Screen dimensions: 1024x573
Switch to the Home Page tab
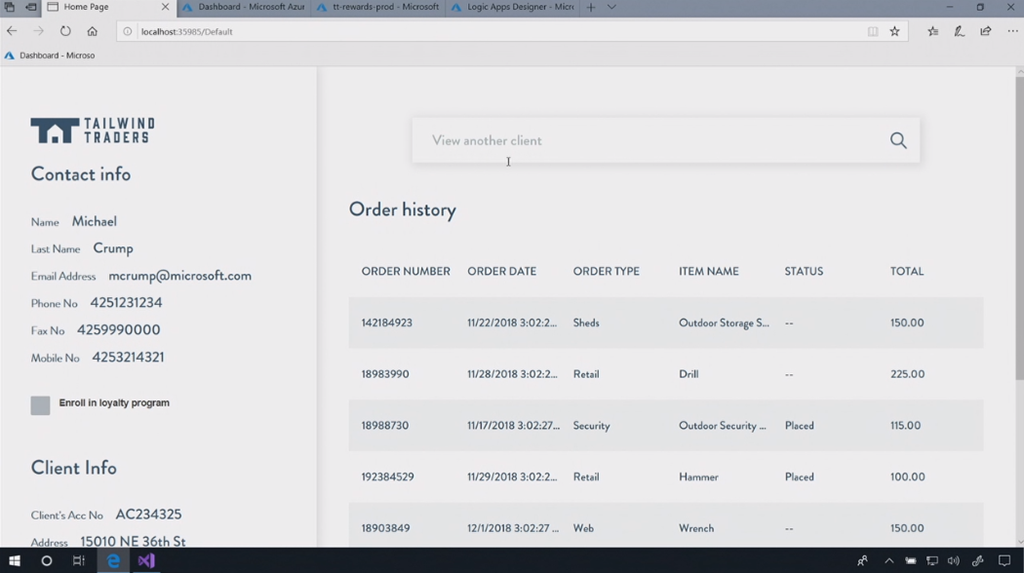coord(86,7)
